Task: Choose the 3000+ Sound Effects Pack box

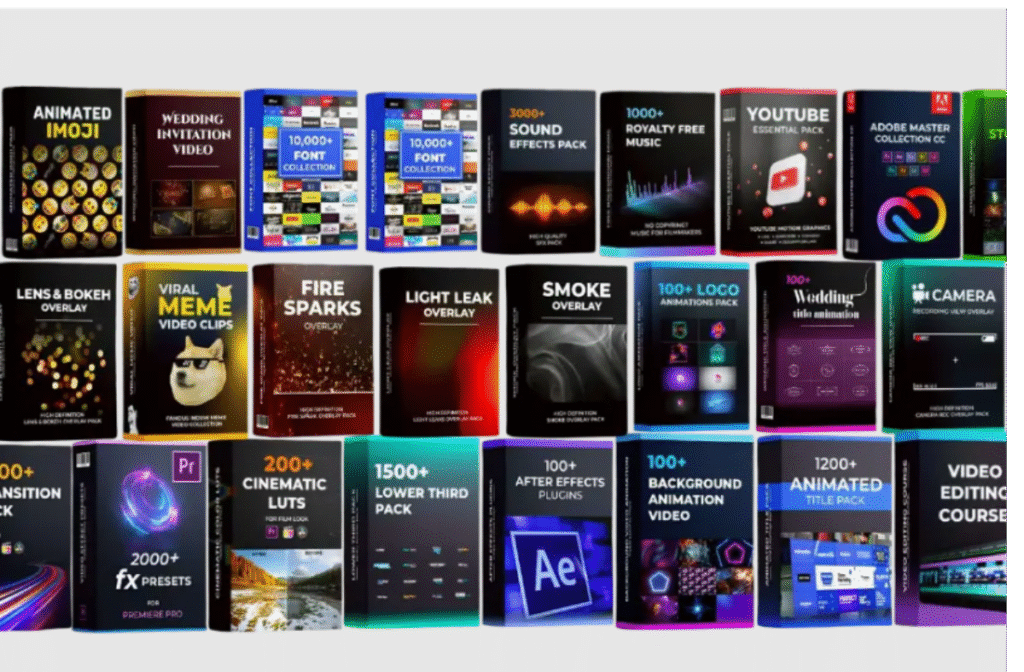Action: coord(539,171)
